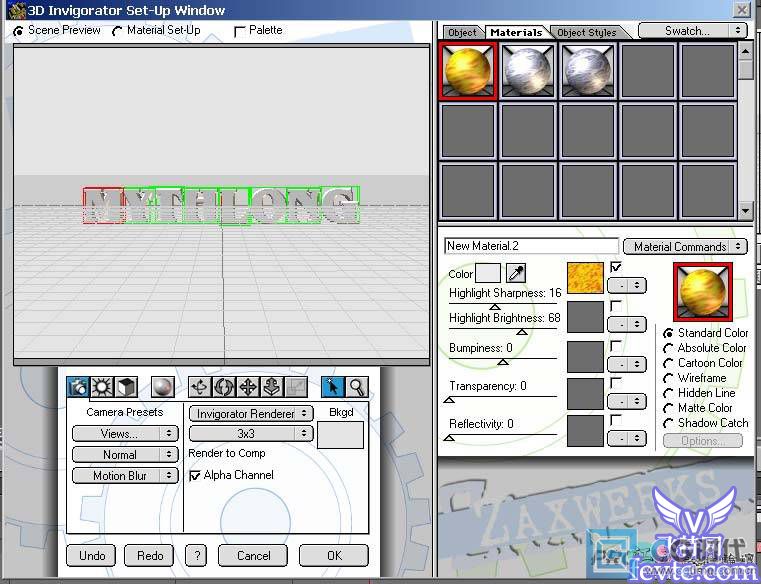This screenshot has height=584, width=761.
Task: Click the material Color swatch
Action: [488, 273]
